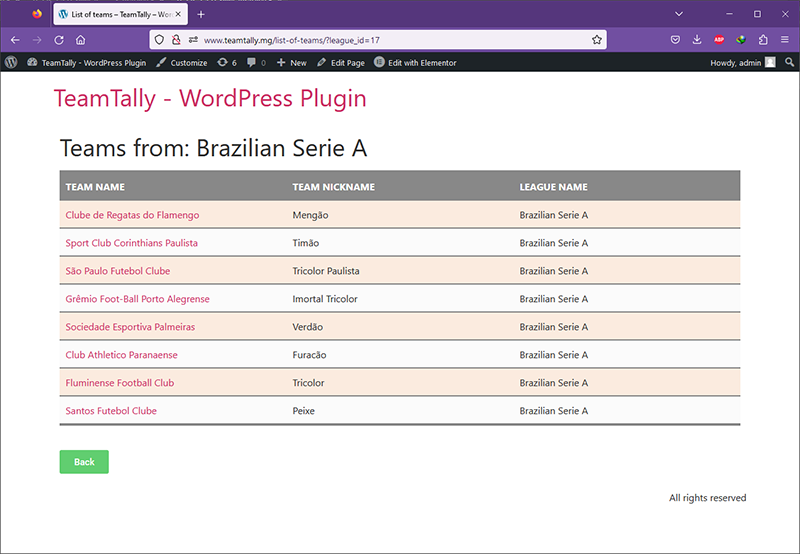Open the Pocket save icon
This screenshot has width=800, height=554.
675,40
